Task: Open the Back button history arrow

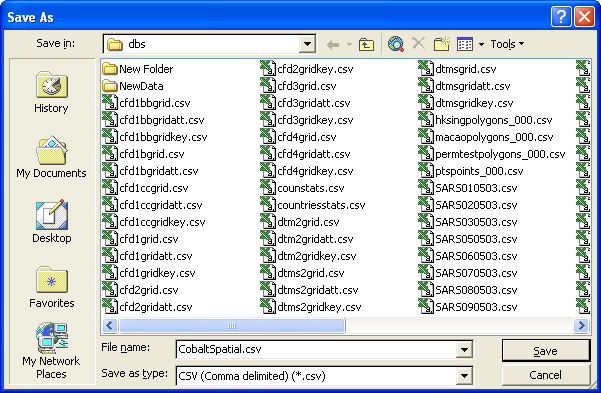Action: click(349, 44)
